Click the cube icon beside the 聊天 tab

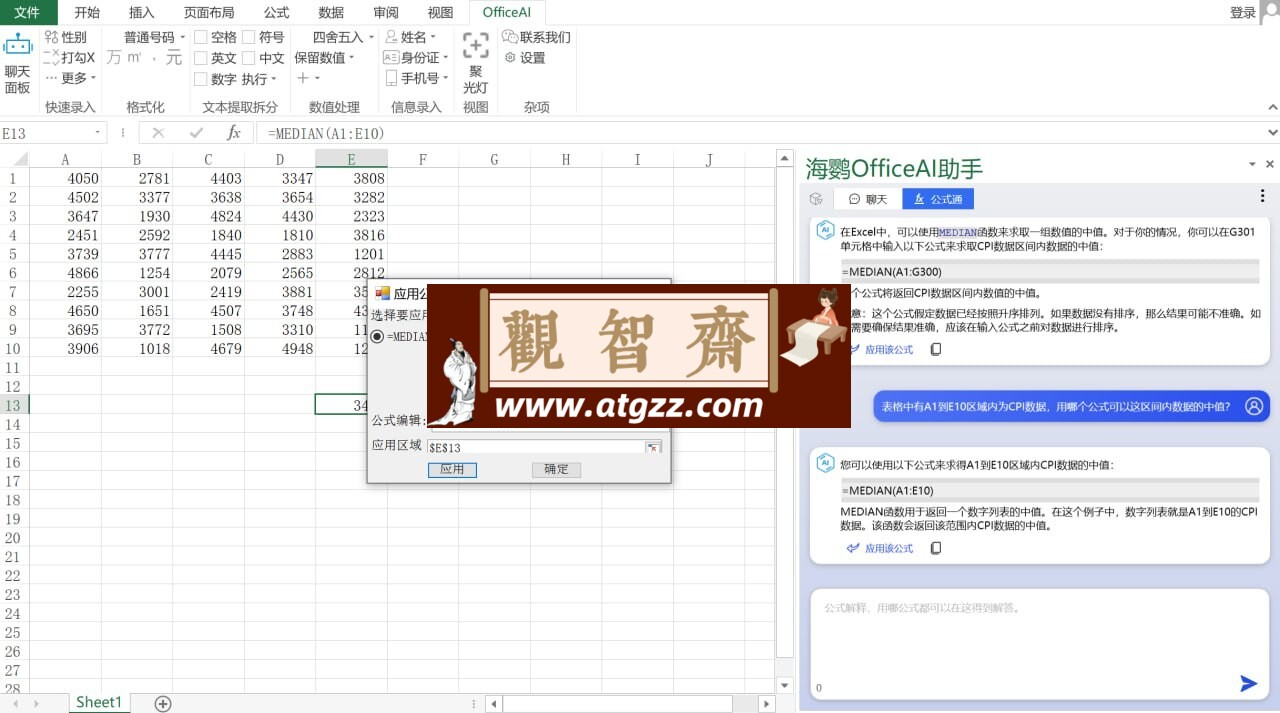(x=816, y=199)
